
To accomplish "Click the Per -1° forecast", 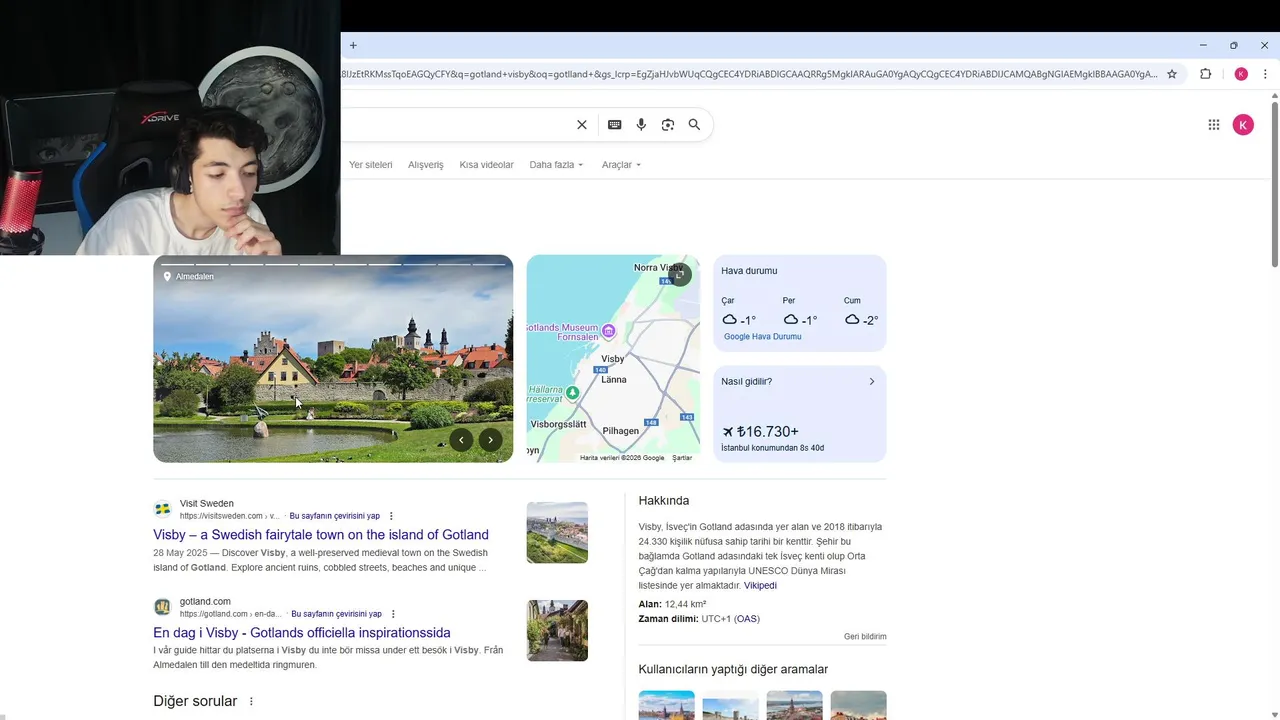I will [800, 313].
